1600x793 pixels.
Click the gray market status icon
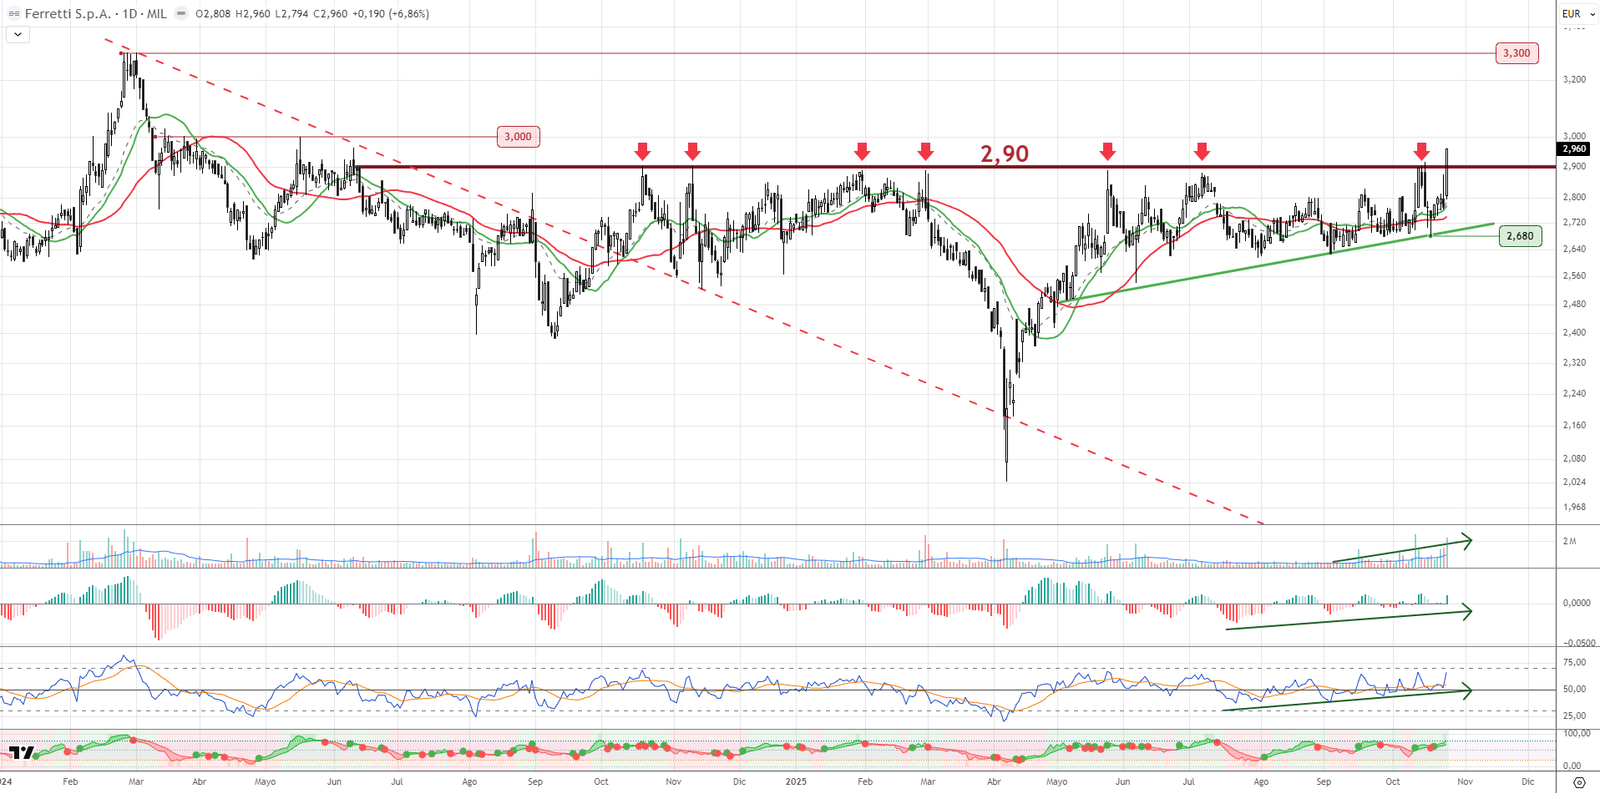tap(180, 14)
